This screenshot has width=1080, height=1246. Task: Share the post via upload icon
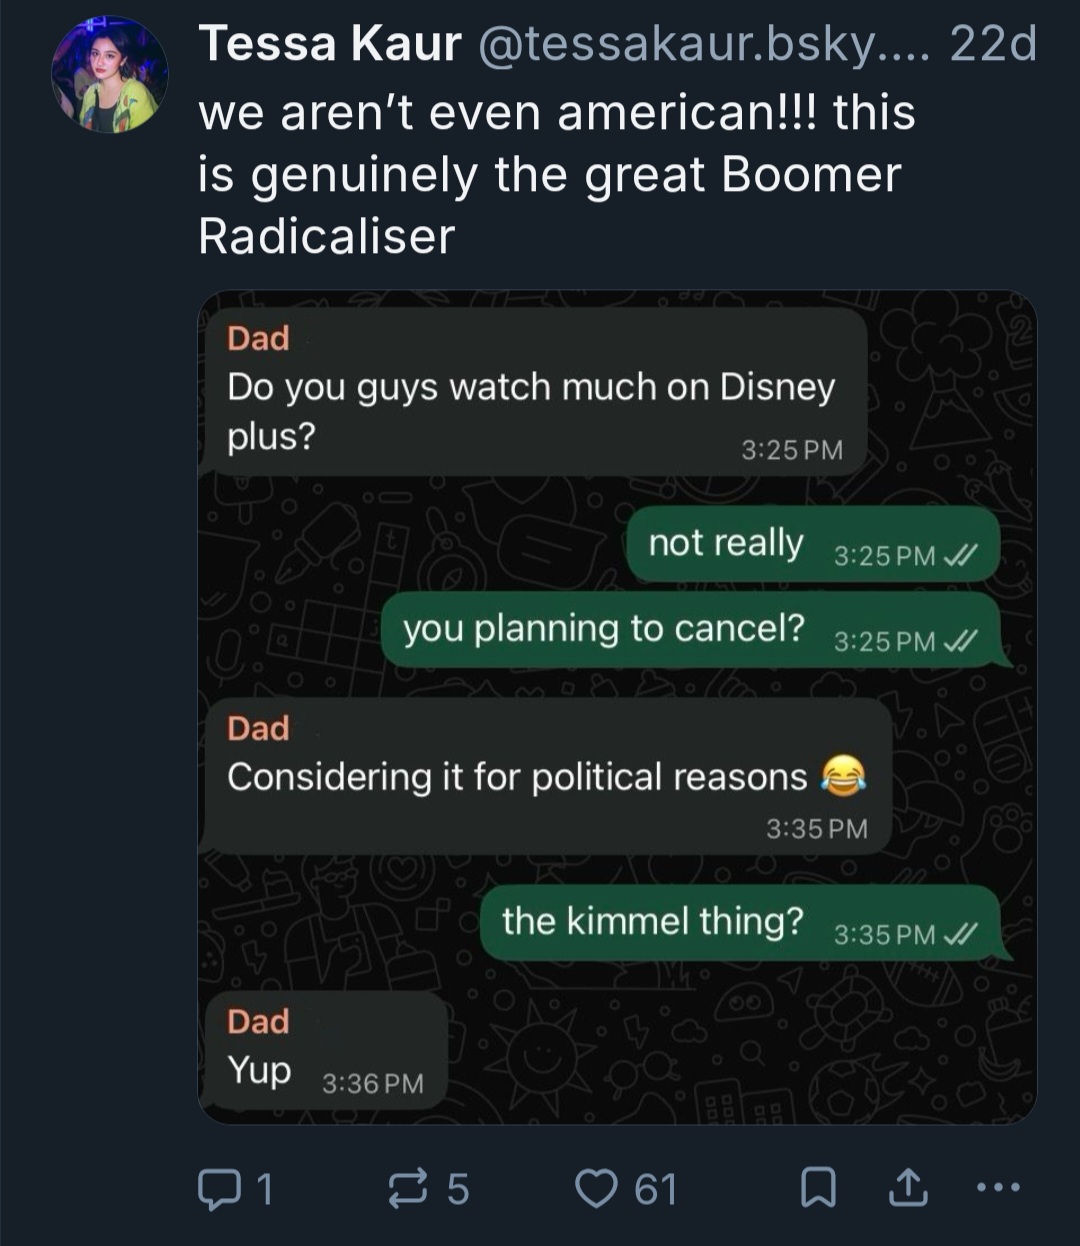(x=907, y=1188)
